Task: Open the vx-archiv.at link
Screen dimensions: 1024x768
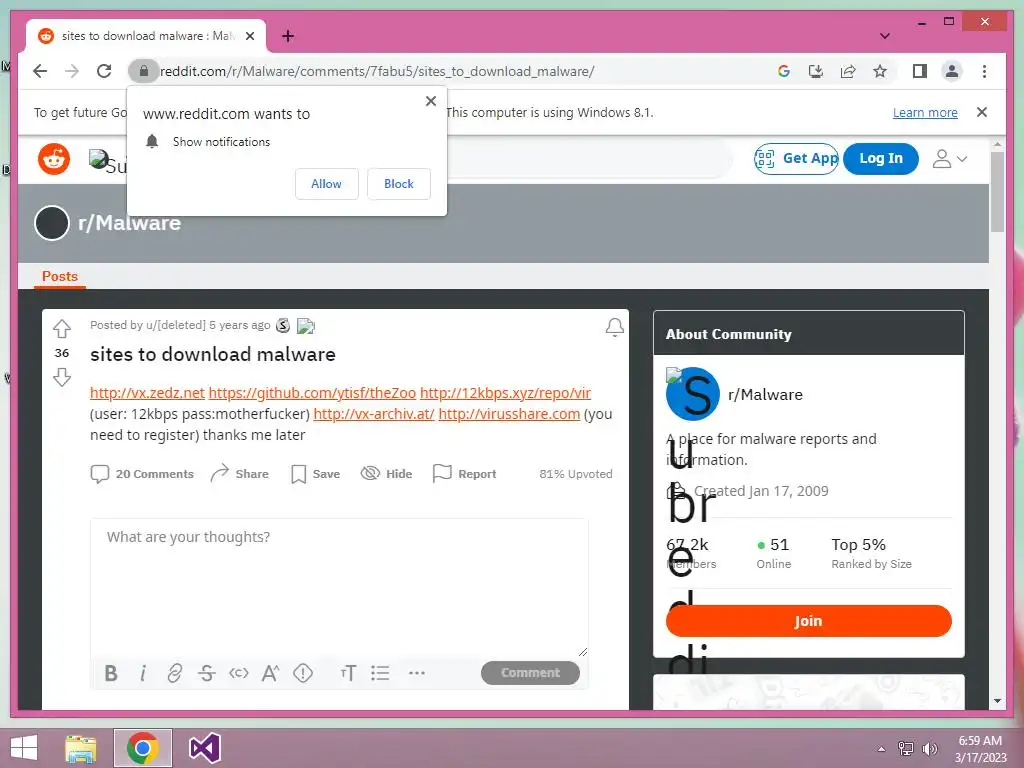Action: point(374,414)
